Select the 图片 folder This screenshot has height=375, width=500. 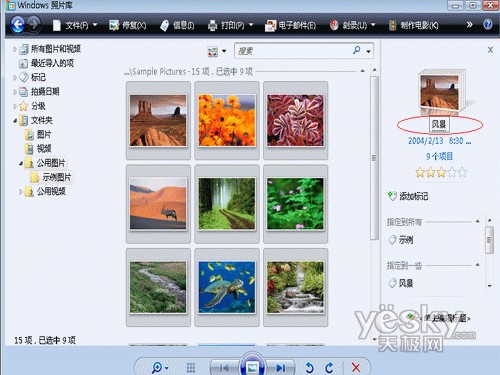click(44, 134)
